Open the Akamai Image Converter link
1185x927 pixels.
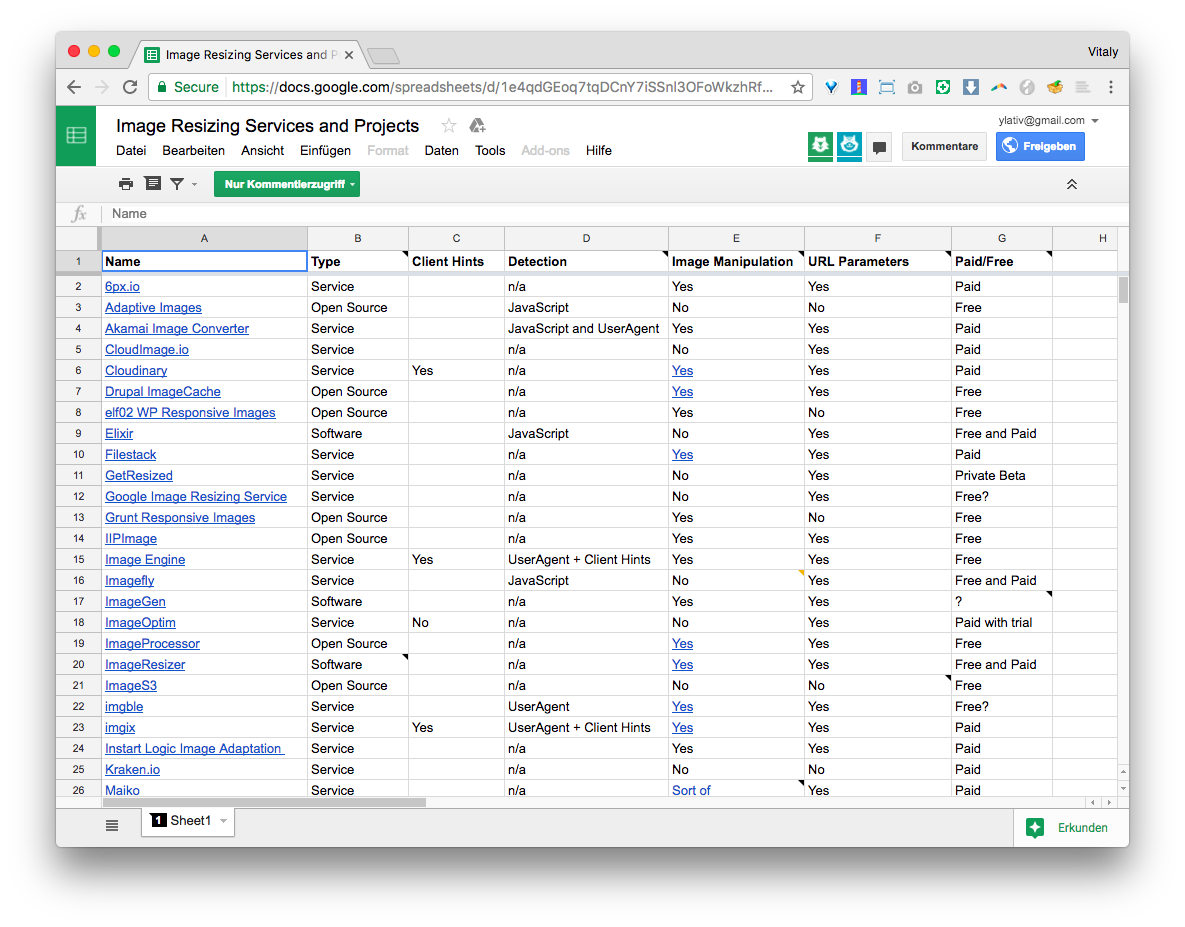(x=177, y=329)
